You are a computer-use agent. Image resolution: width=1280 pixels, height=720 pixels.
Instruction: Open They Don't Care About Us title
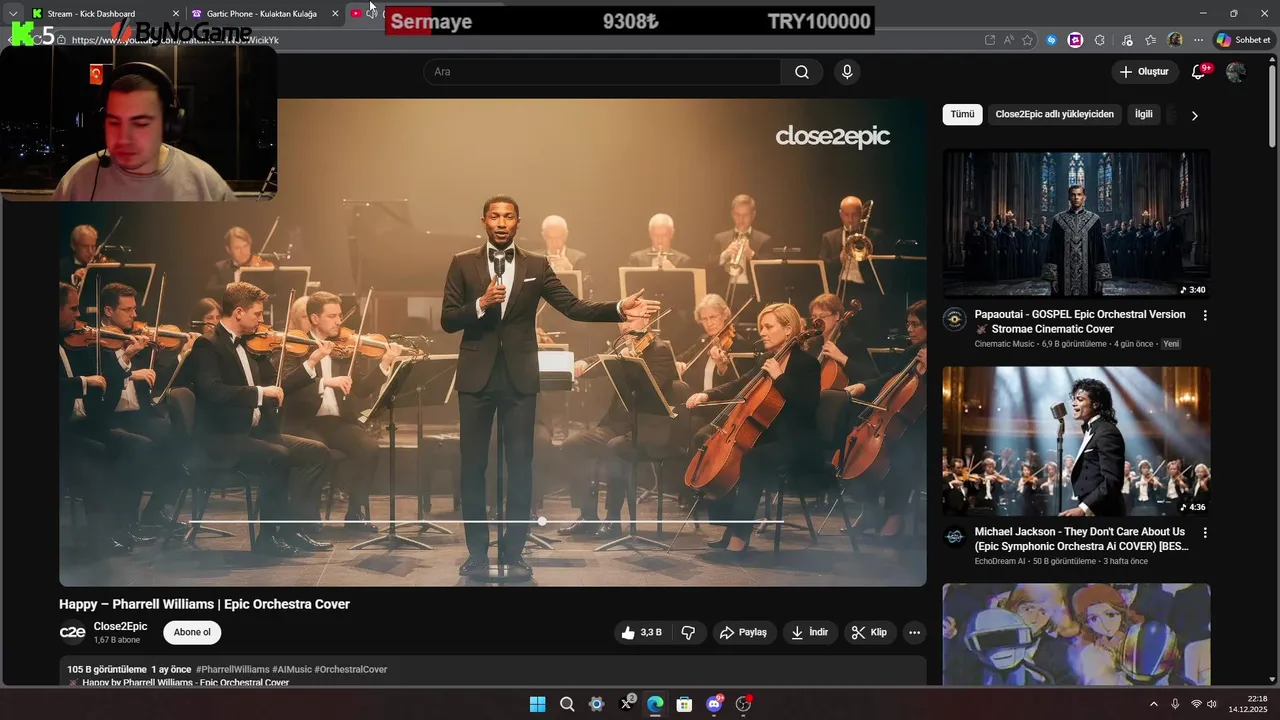click(x=1081, y=539)
